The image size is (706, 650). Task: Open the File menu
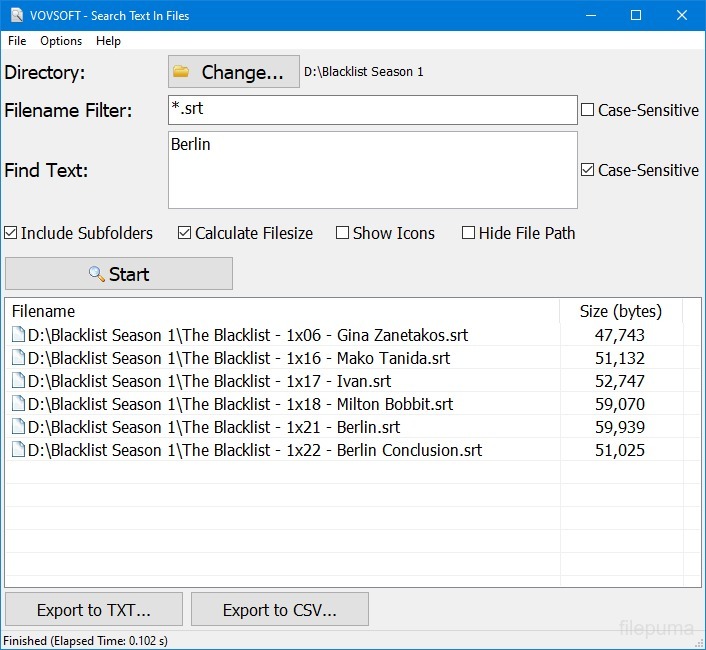[x=17, y=41]
